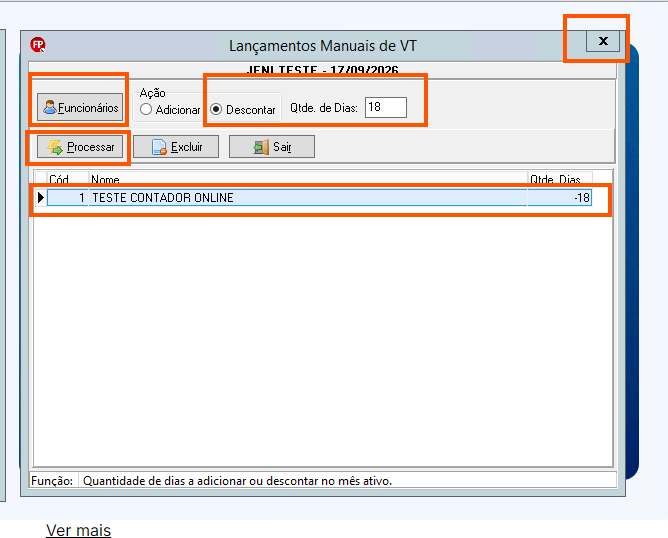Click the Qtde. Dias column header
Screen dimensions: 668x538
[x=560, y=179]
